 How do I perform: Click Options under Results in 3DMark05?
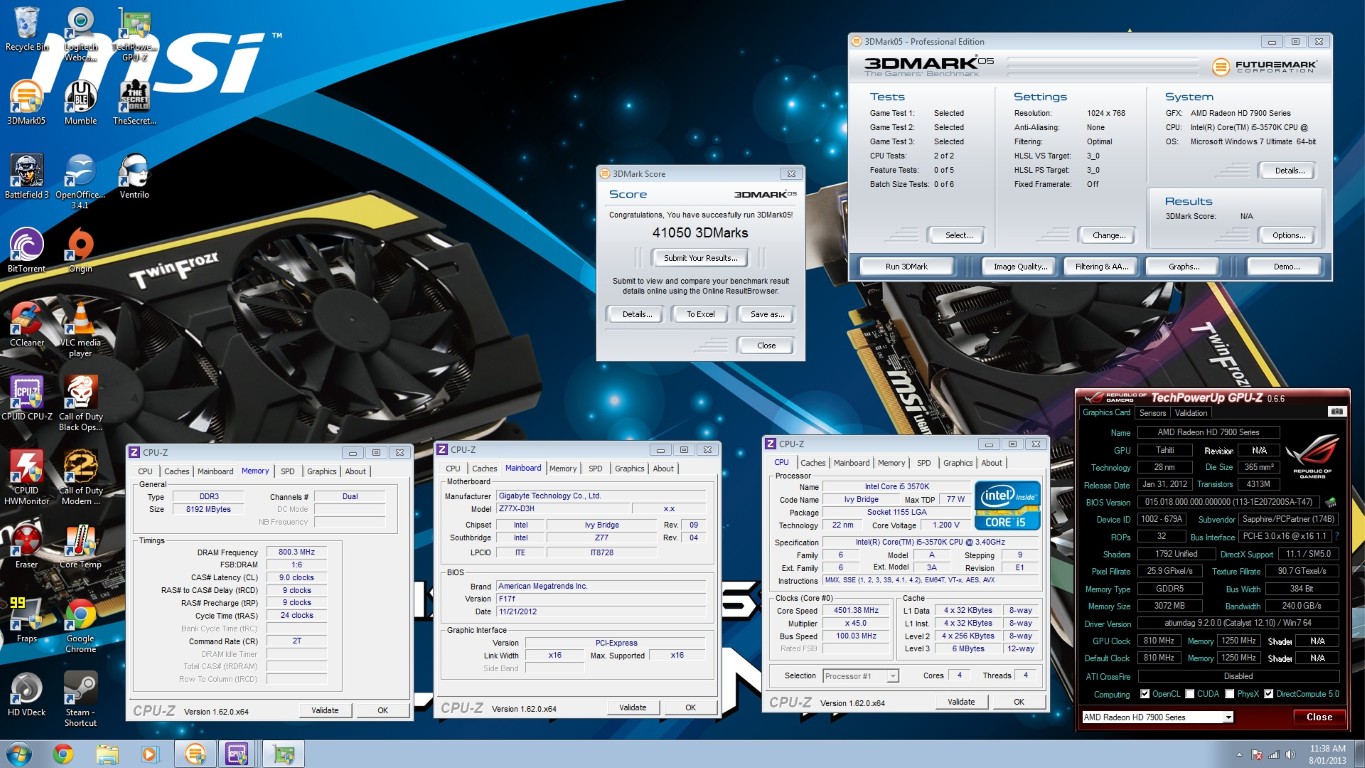(1287, 236)
